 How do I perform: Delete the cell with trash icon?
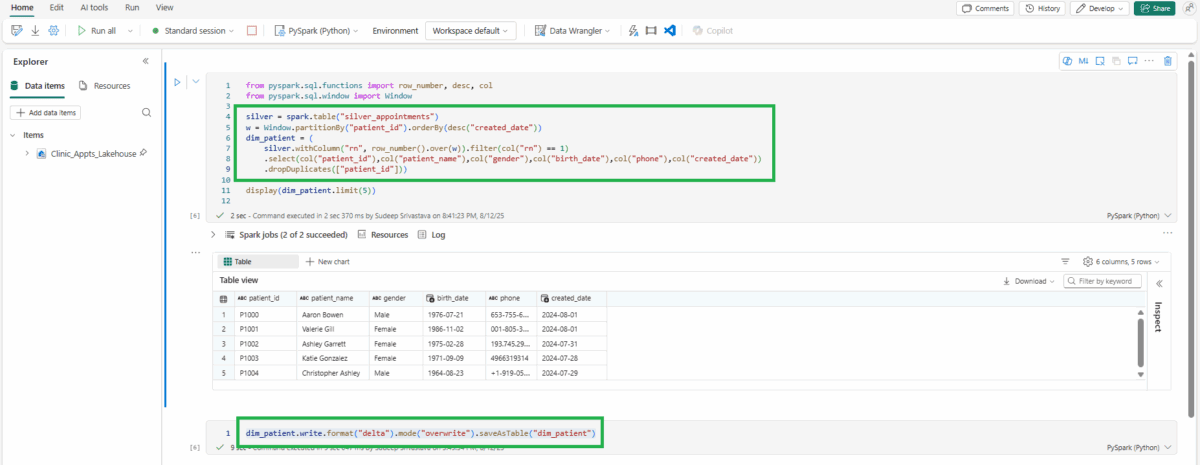(x=1167, y=62)
